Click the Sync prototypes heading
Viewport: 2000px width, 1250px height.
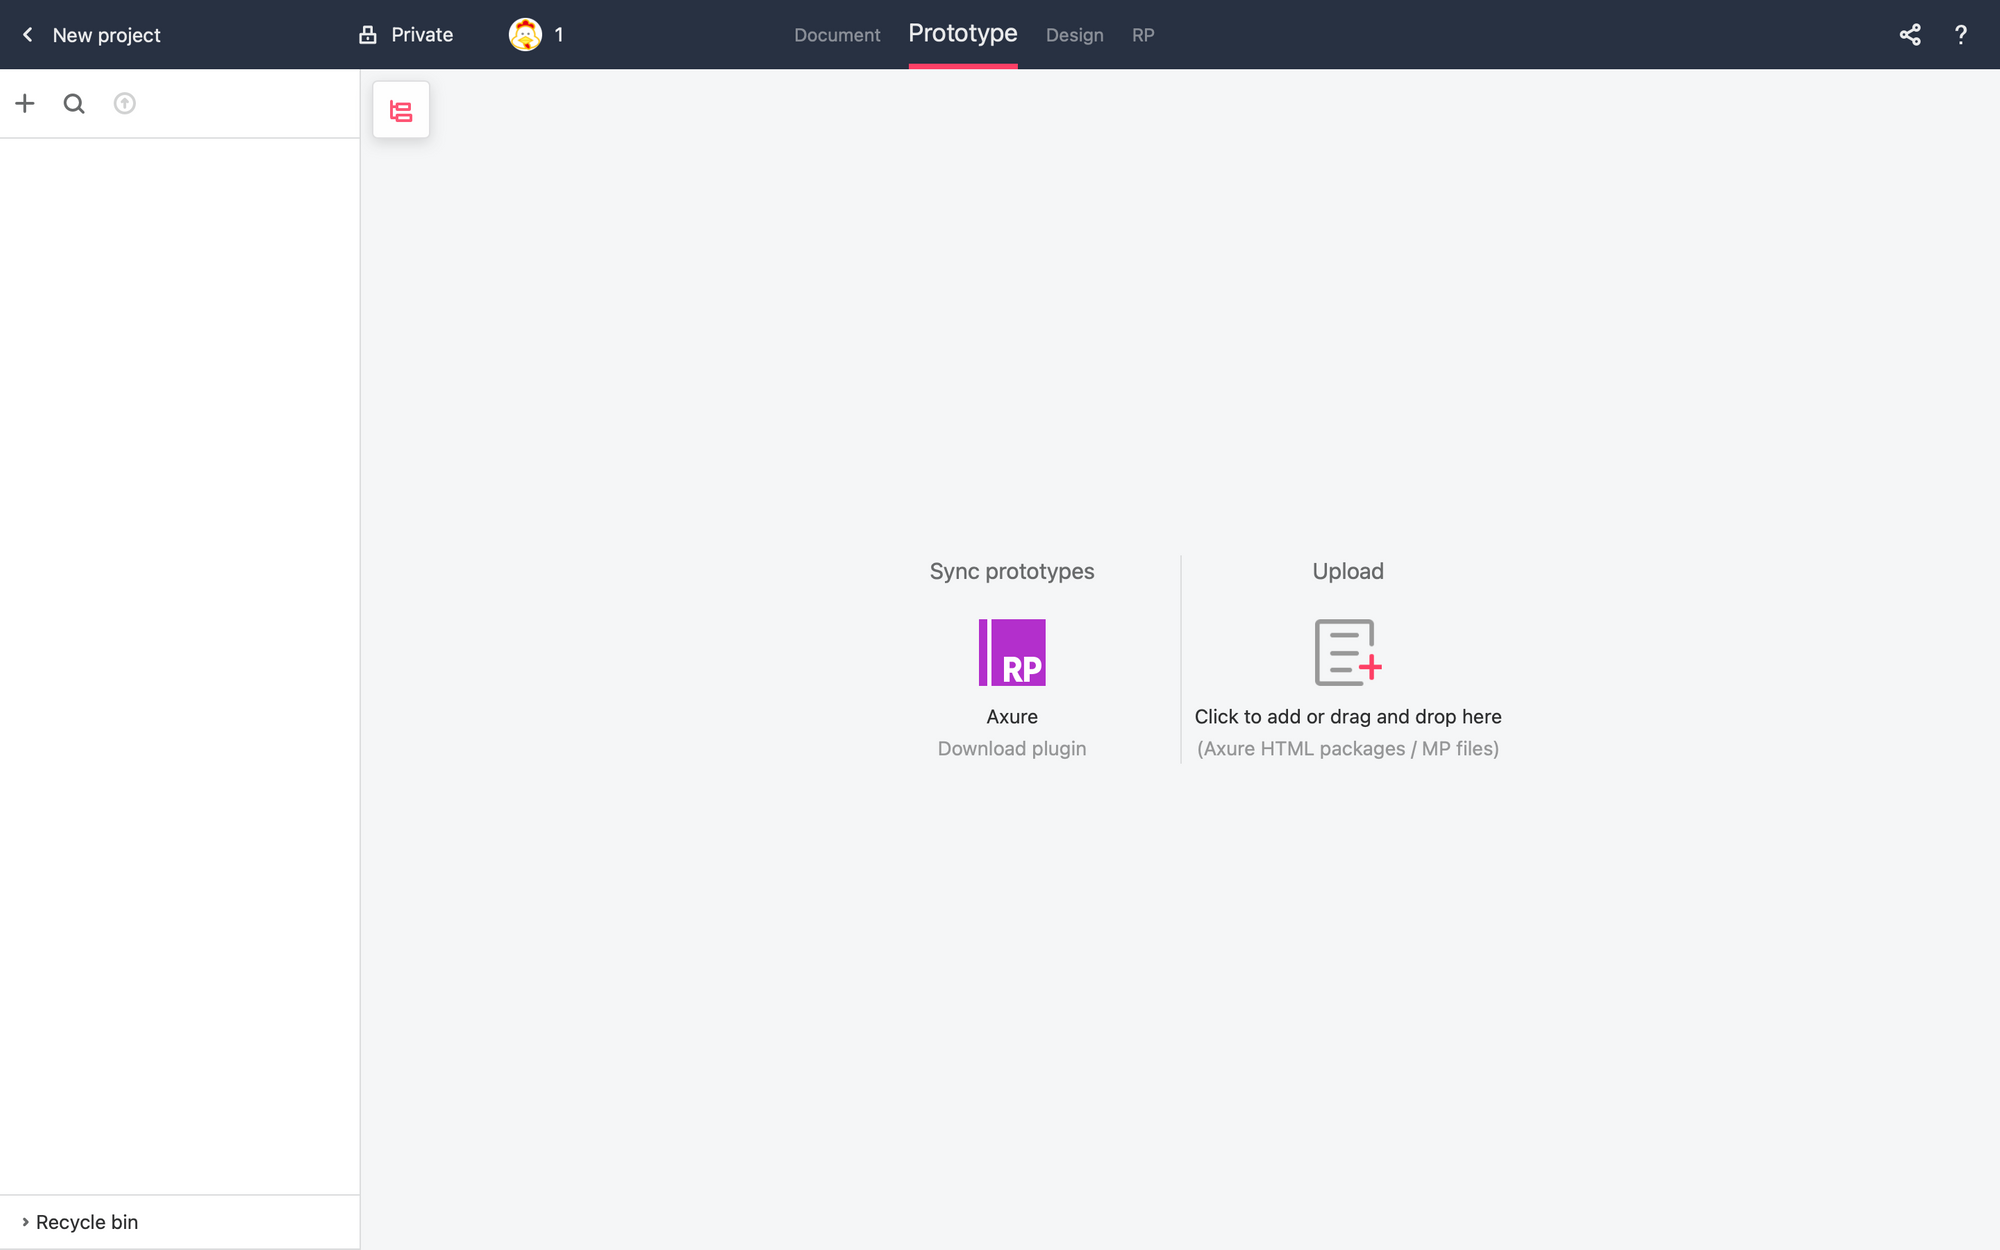click(x=1012, y=571)
